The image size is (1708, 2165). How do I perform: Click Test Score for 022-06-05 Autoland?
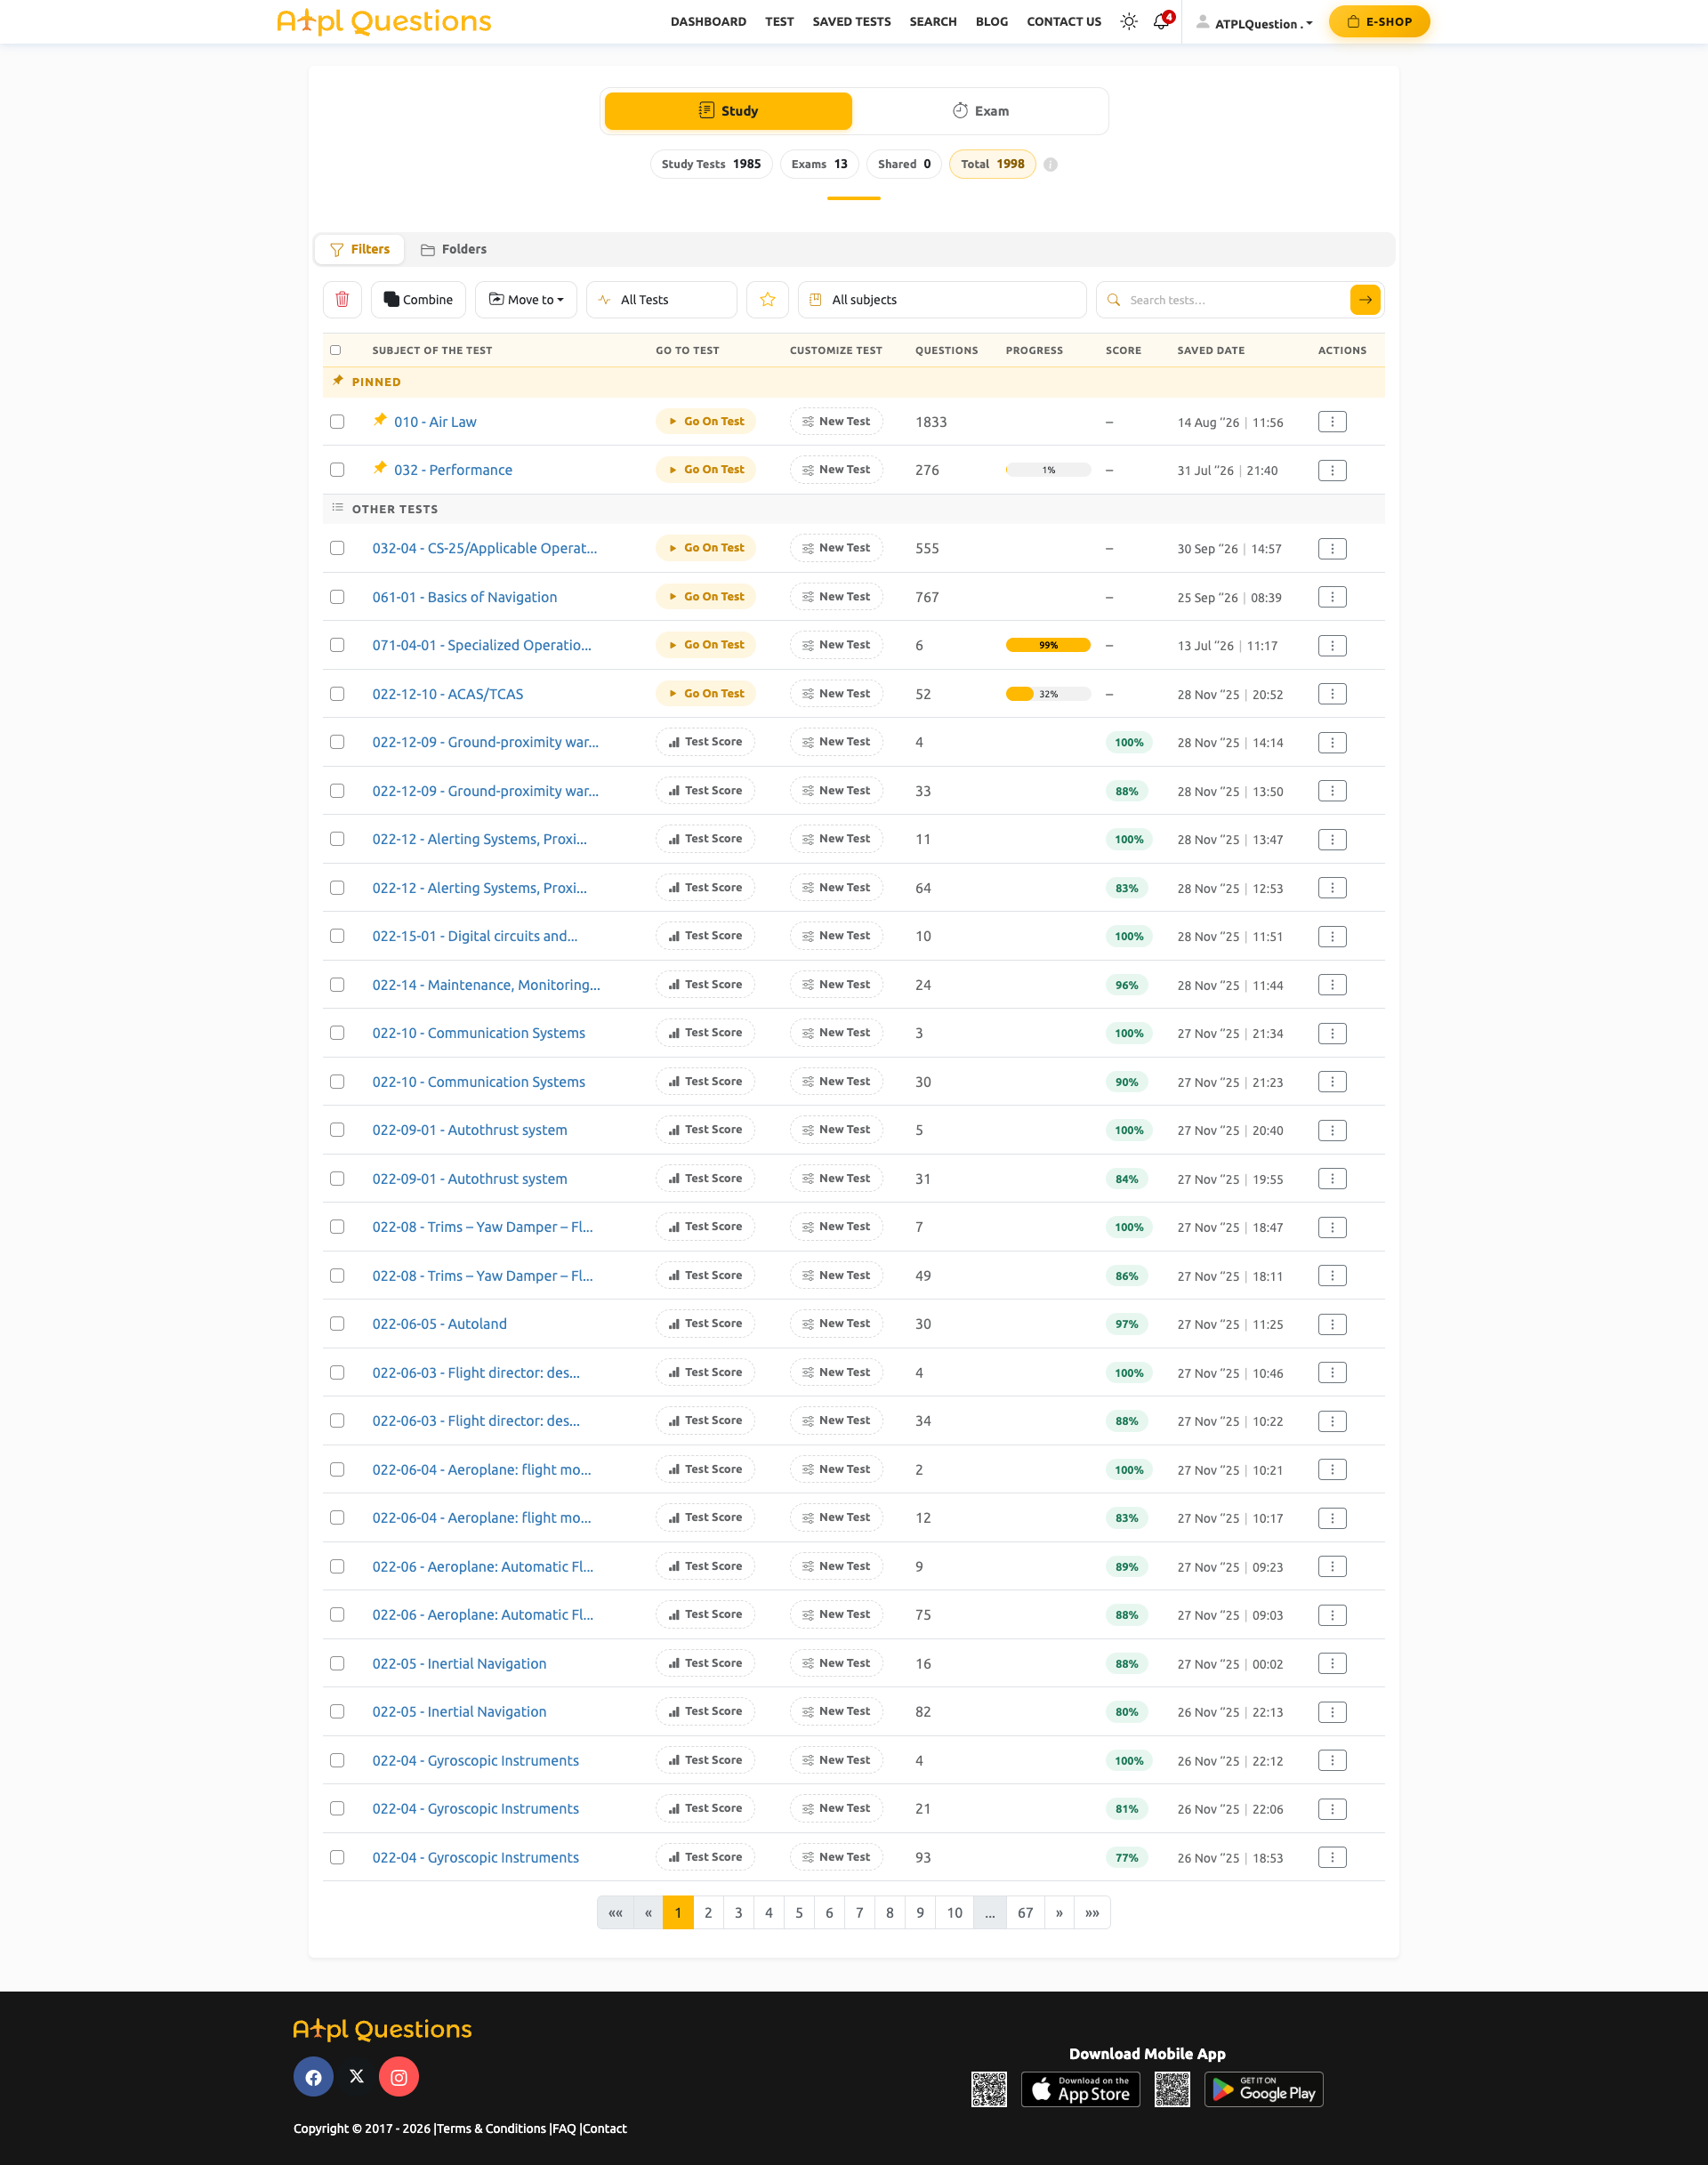[x=705, y=1324]
